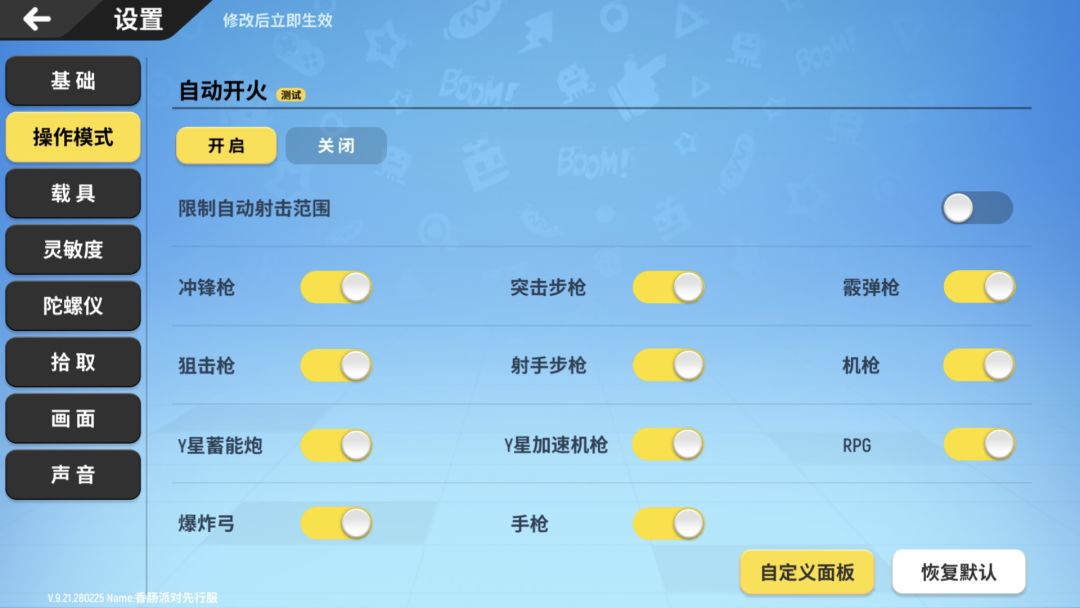Click 恢复默认 to reset settings
This screenshot has height=608, width=1080.
coord(958,572)
